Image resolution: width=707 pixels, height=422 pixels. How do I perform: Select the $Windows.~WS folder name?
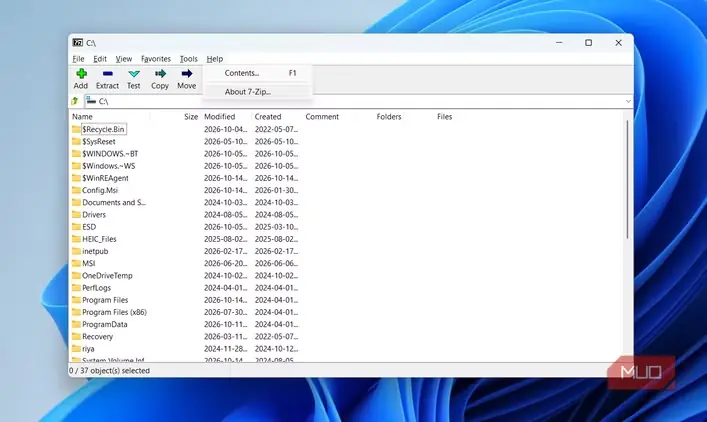pyautogui.click(x=109, y=166)
